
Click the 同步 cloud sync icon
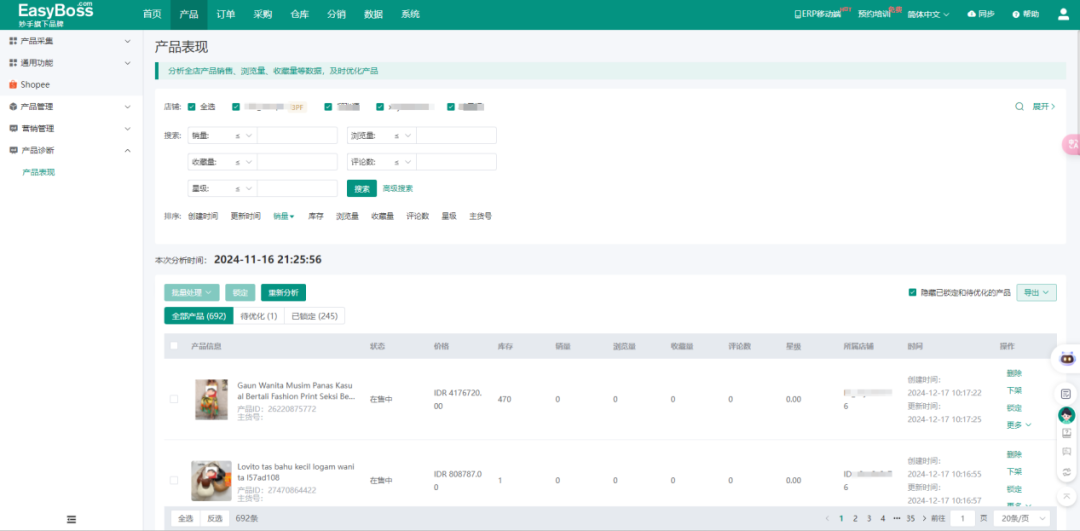tap(971, 14)
